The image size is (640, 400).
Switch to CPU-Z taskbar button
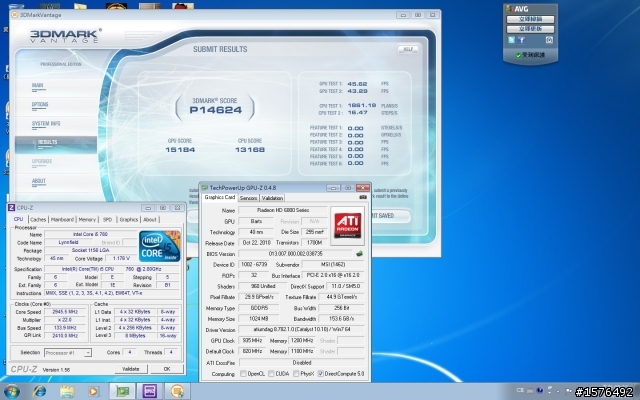[149, 392]
